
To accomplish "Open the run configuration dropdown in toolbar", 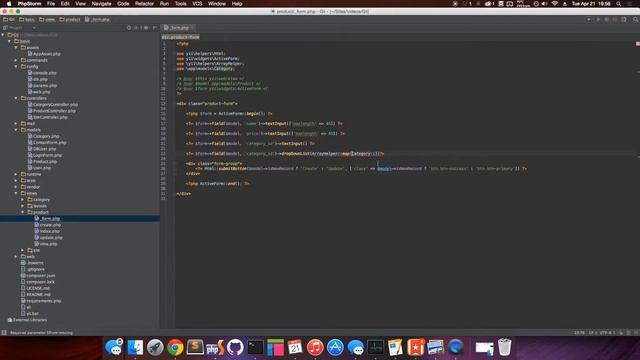I will point(589,19).
